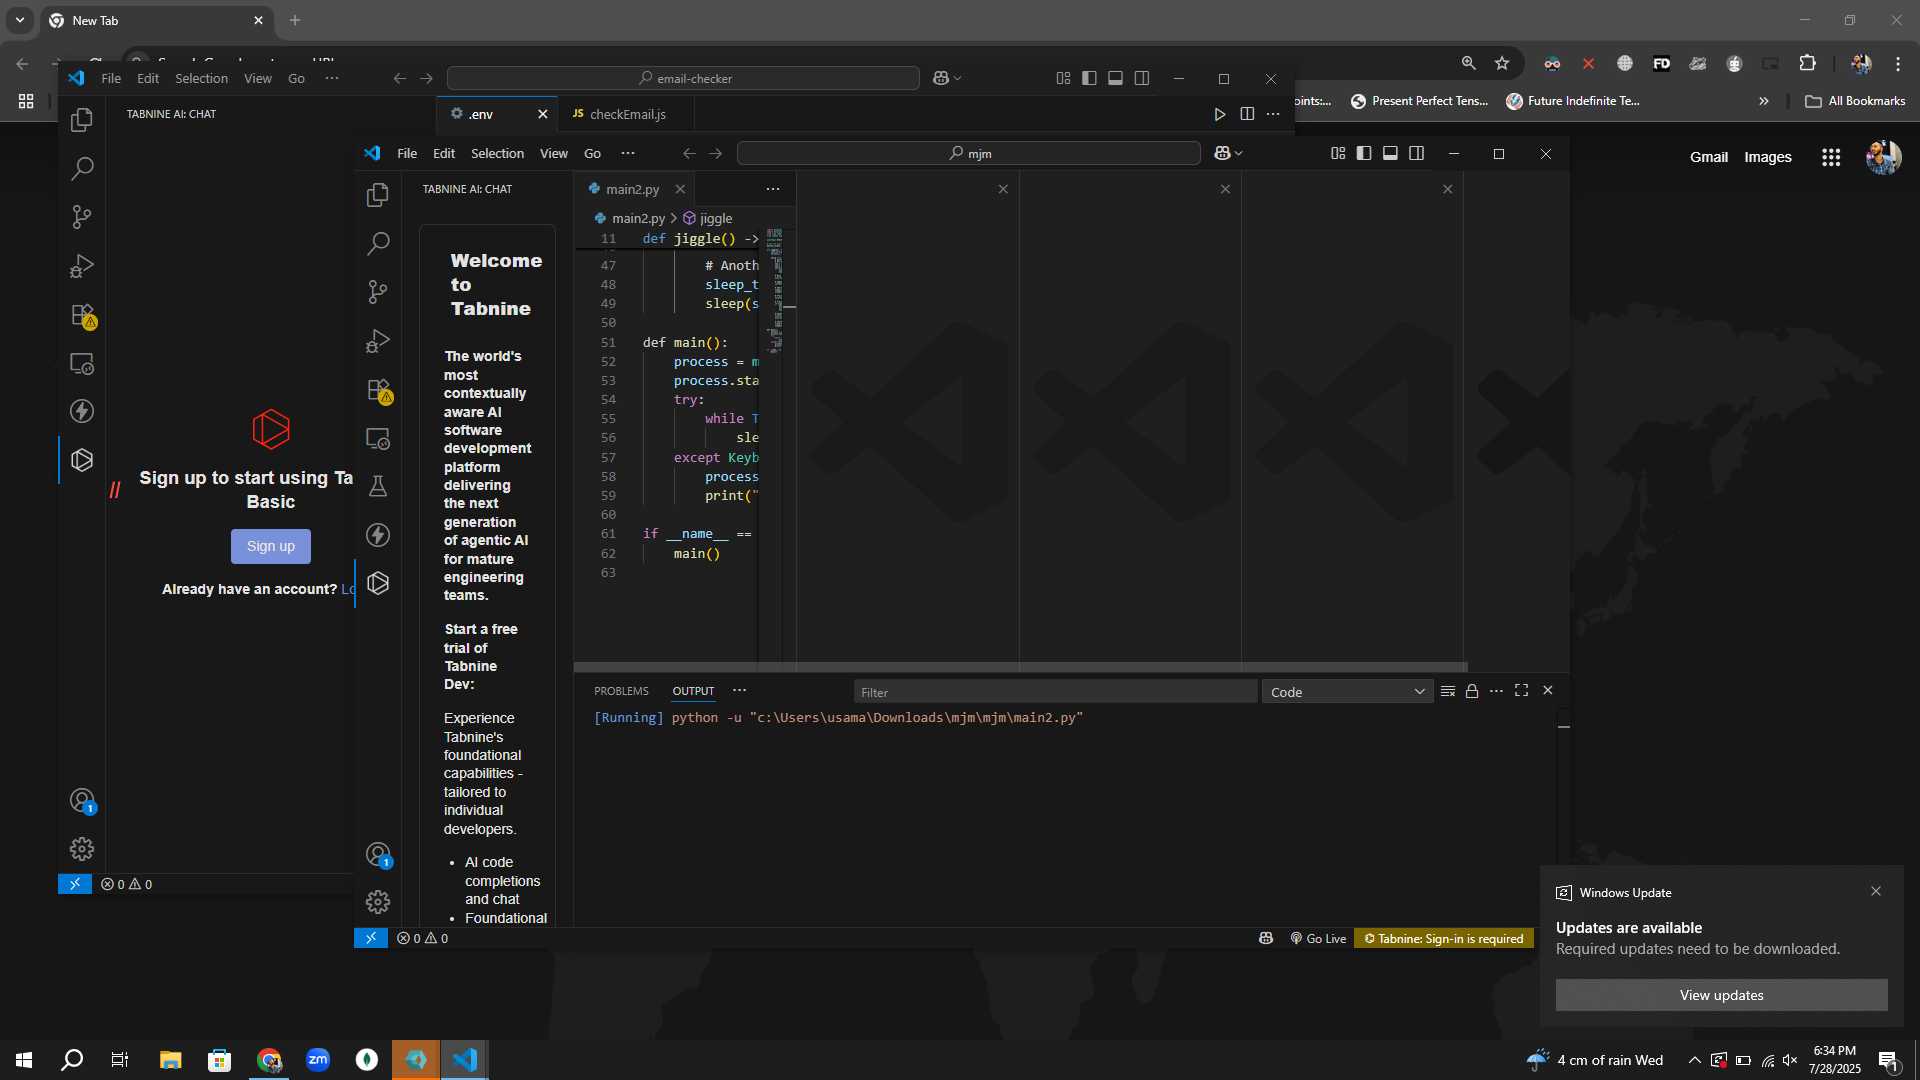Toggle output scroll lock in mjm panel
This screenshot has height=1080, width=1920.
click(1472, 691)
